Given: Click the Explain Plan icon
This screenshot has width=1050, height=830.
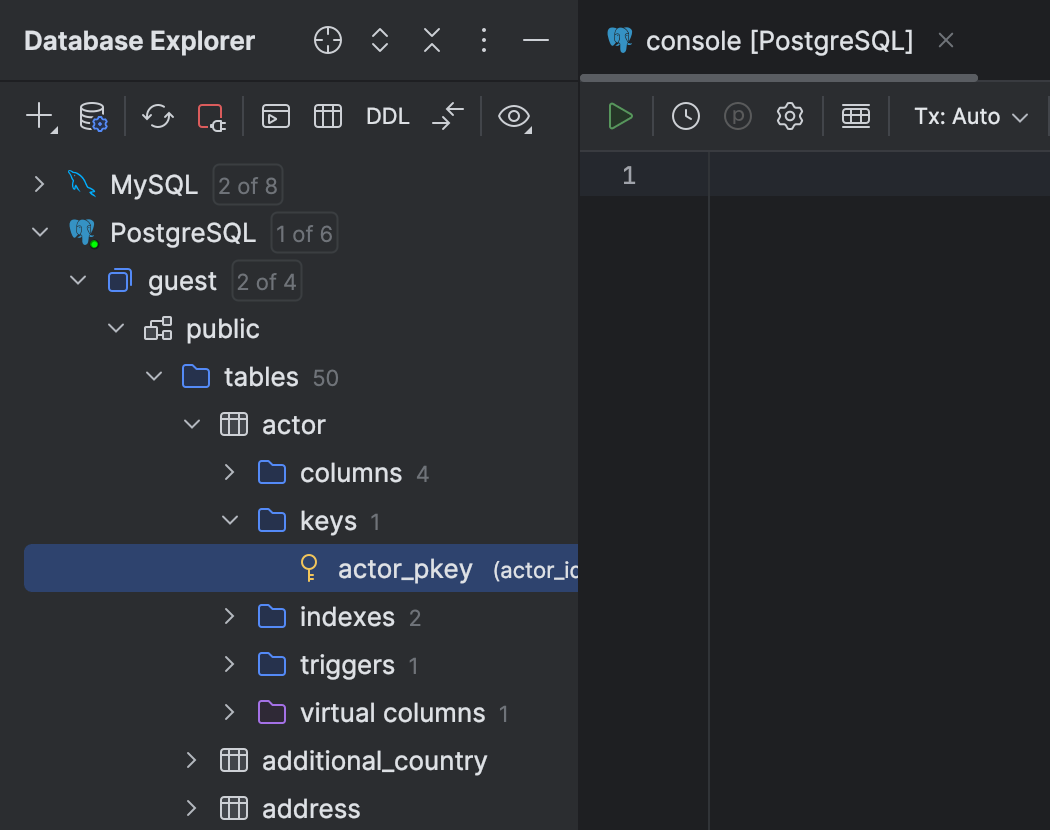Looking at the screenshot, I should 737,116.
